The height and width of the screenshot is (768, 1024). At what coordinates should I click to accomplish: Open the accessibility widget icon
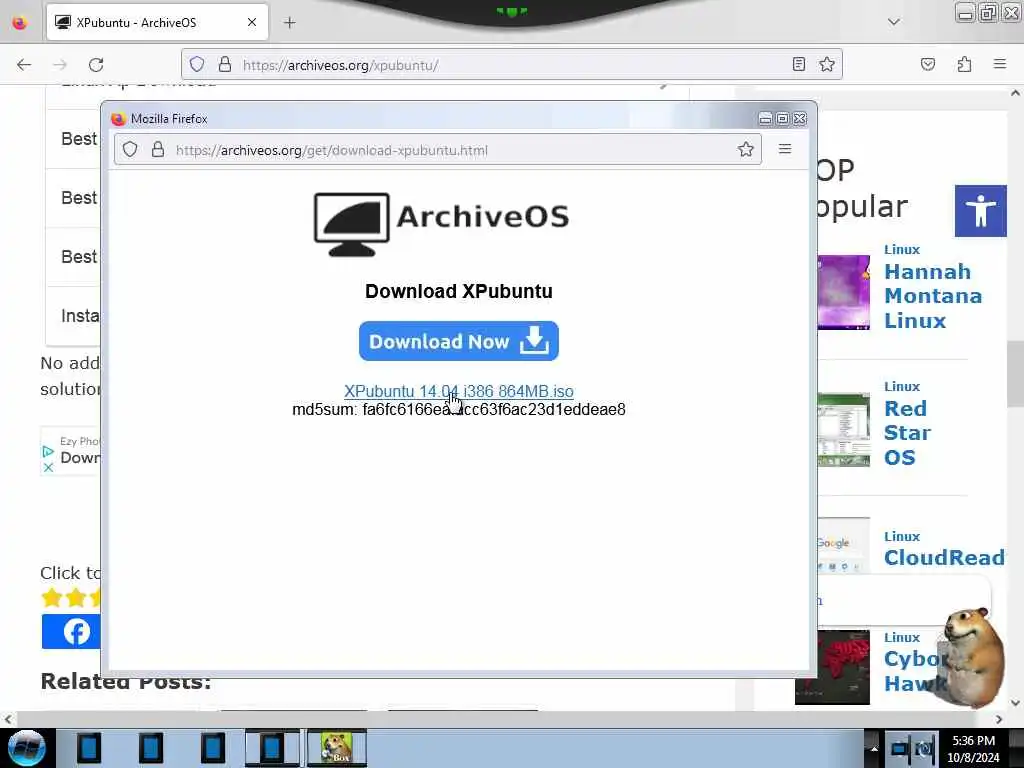click(x=980, y=211)
